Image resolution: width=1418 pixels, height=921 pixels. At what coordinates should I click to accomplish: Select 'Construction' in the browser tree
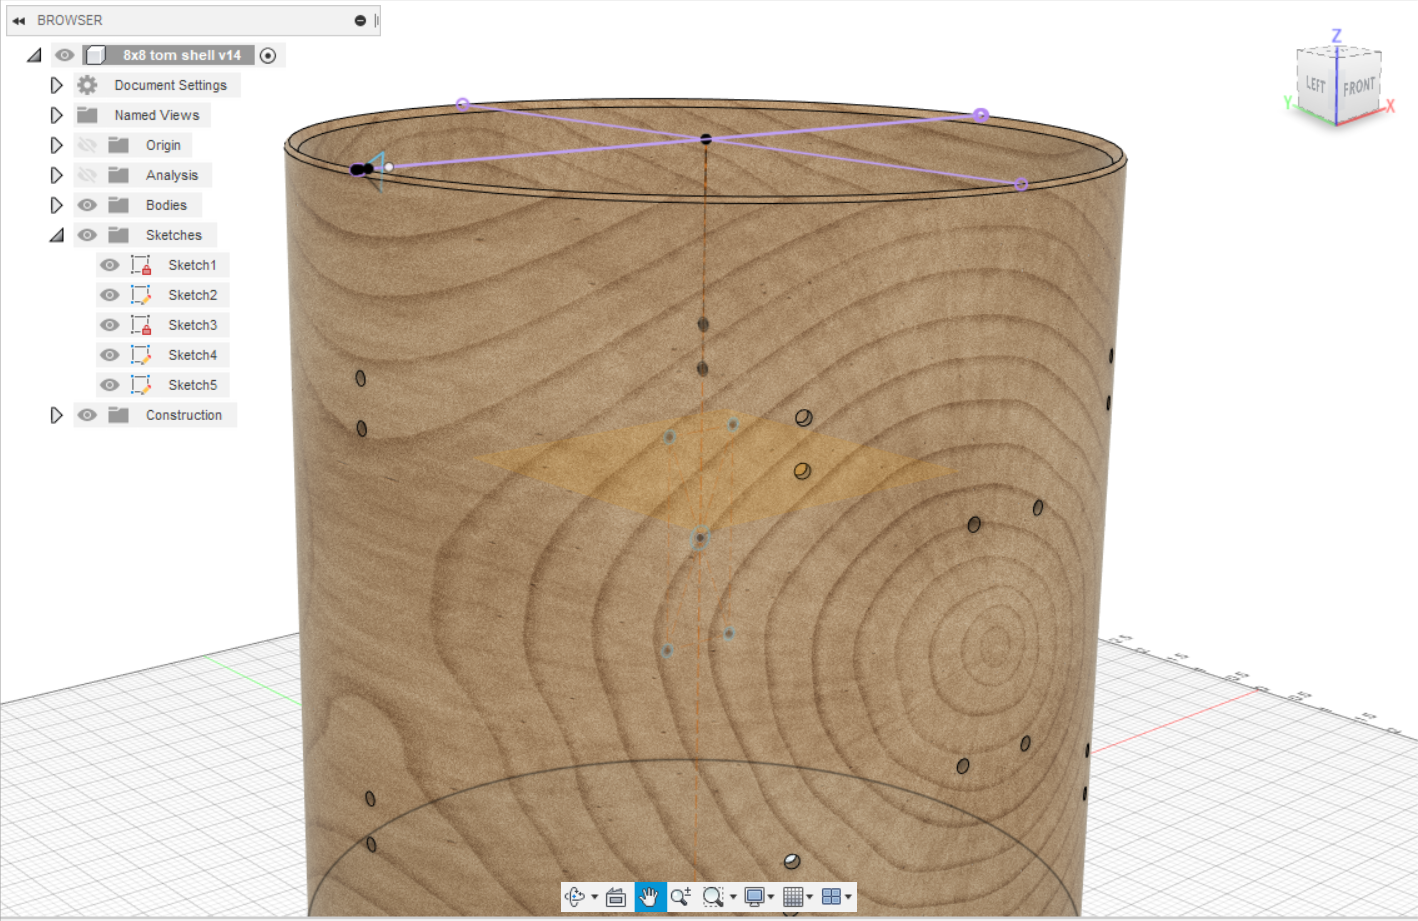pos(184,415)
